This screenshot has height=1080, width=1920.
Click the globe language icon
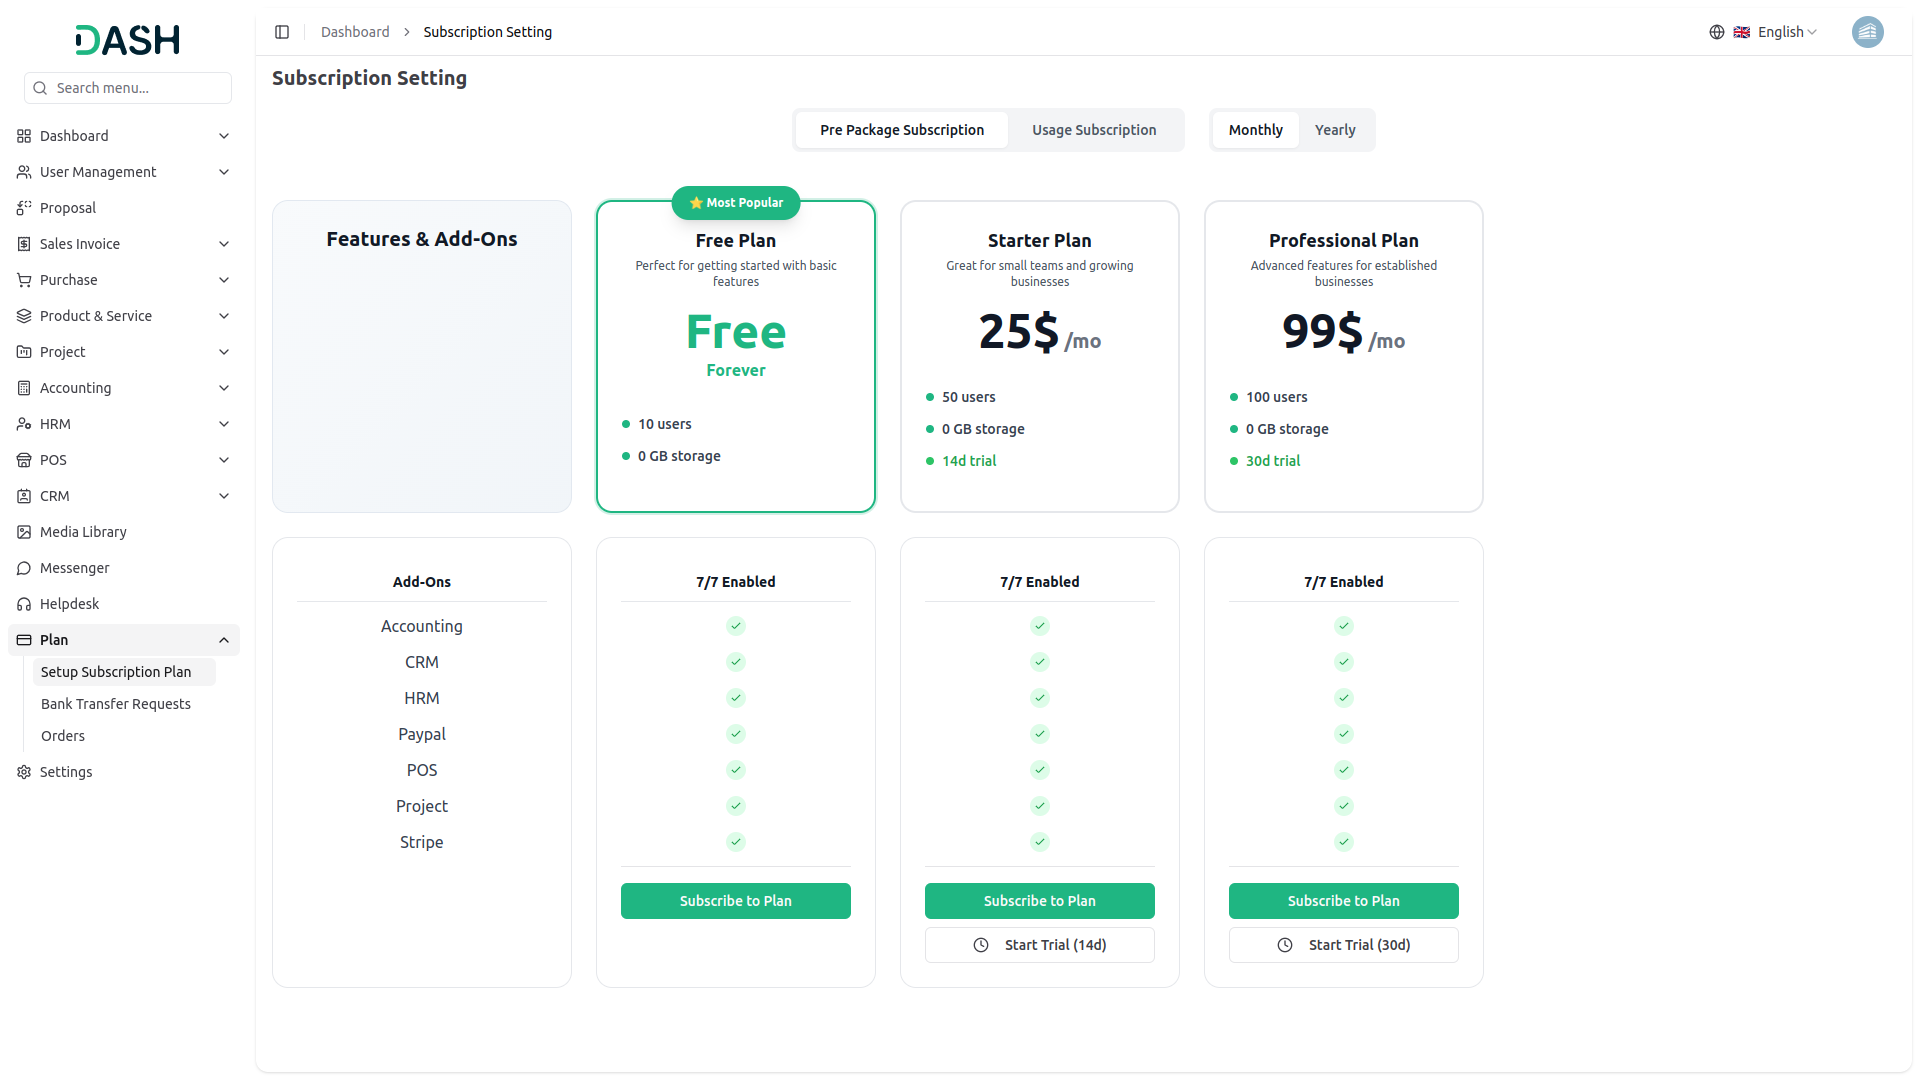[x=1716, y=32]
